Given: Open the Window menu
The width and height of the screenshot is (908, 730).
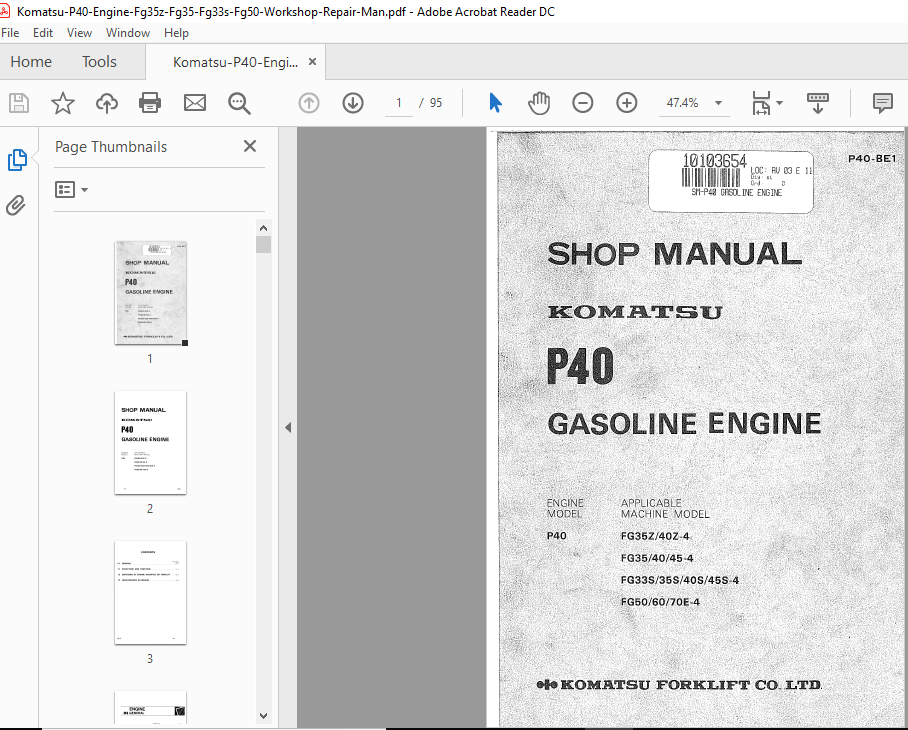Looking at the screenshot, I should 128,33.
